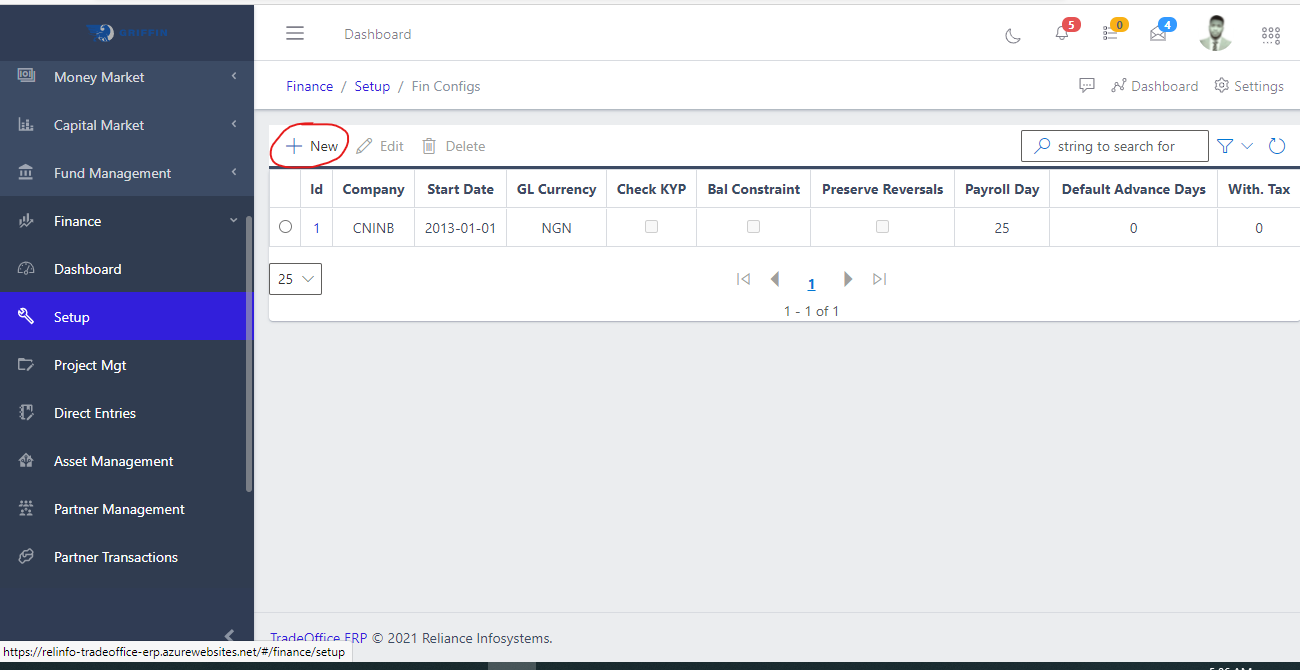Click the hamburger menu beside Dashboard

[x=295, y=33]
